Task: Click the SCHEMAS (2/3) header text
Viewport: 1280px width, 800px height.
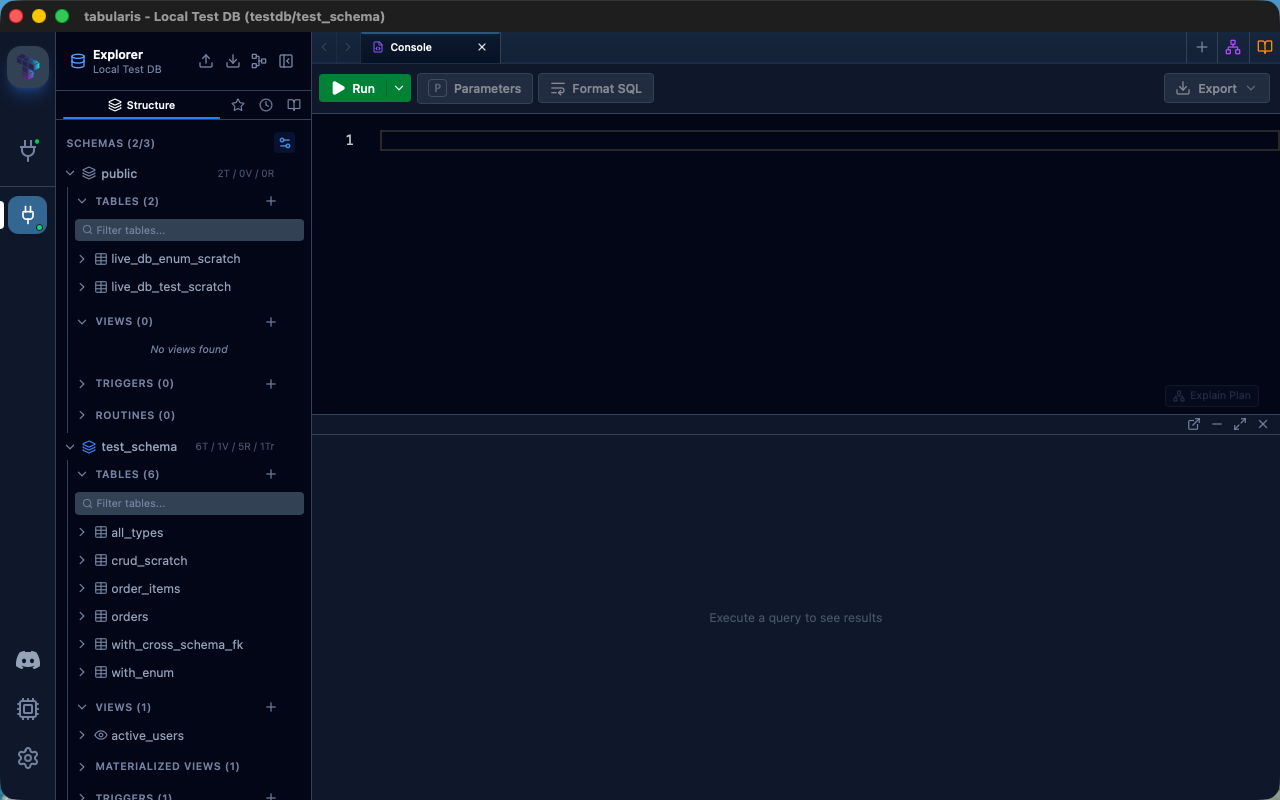Action: 111,143
